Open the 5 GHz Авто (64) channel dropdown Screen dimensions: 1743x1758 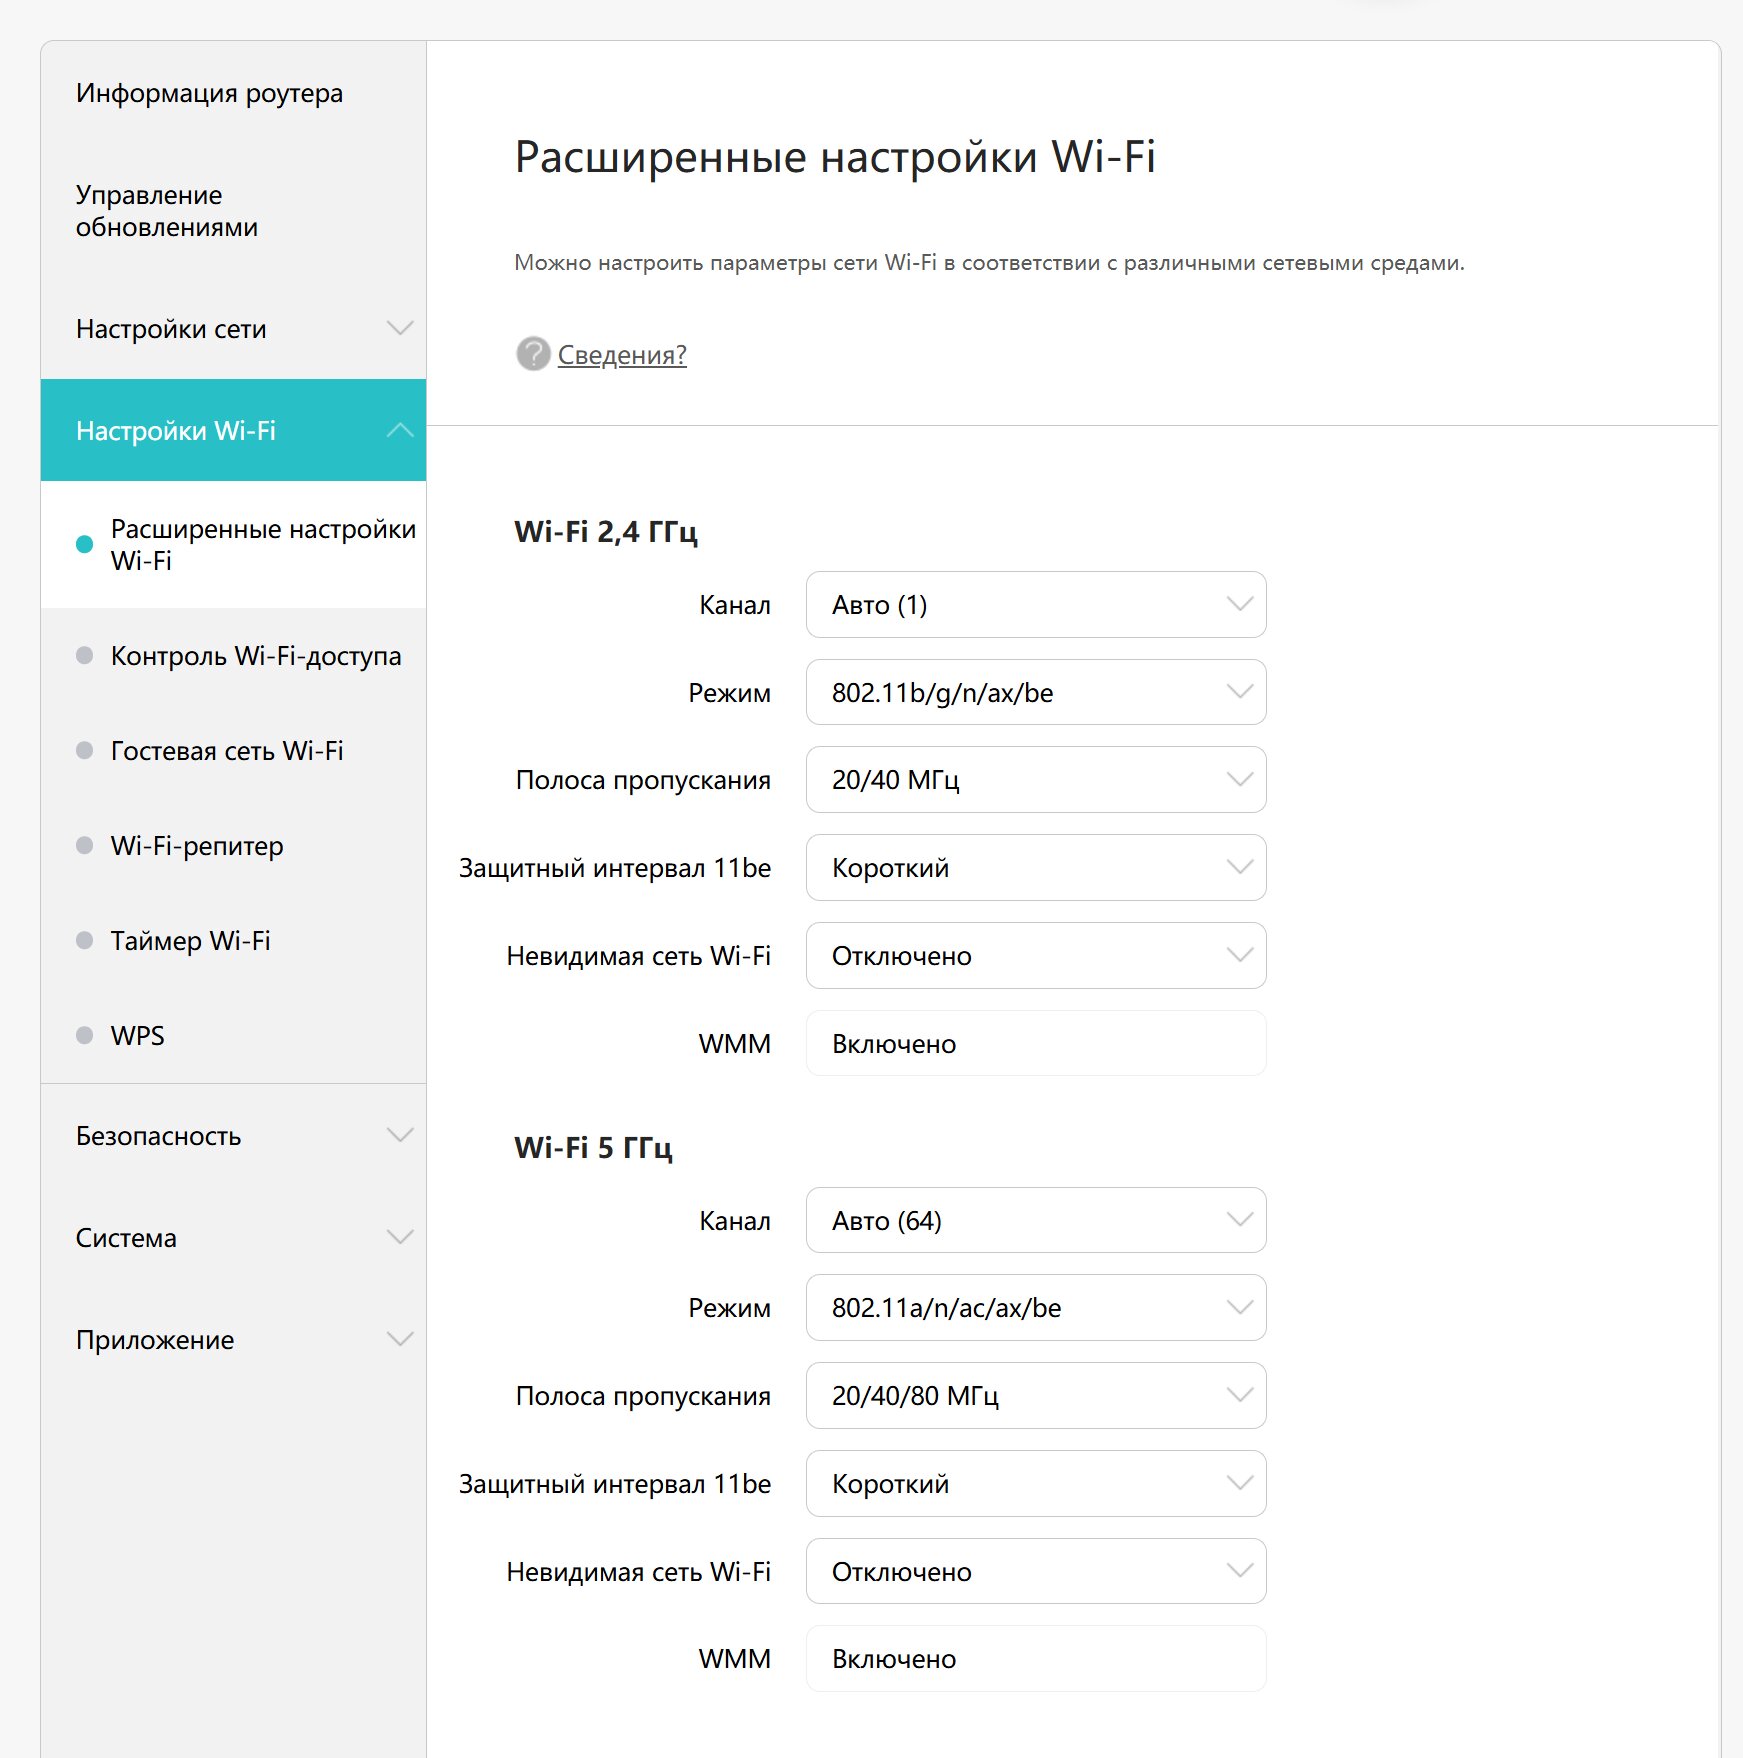pyautogui.click(x=1036, y=1220)
